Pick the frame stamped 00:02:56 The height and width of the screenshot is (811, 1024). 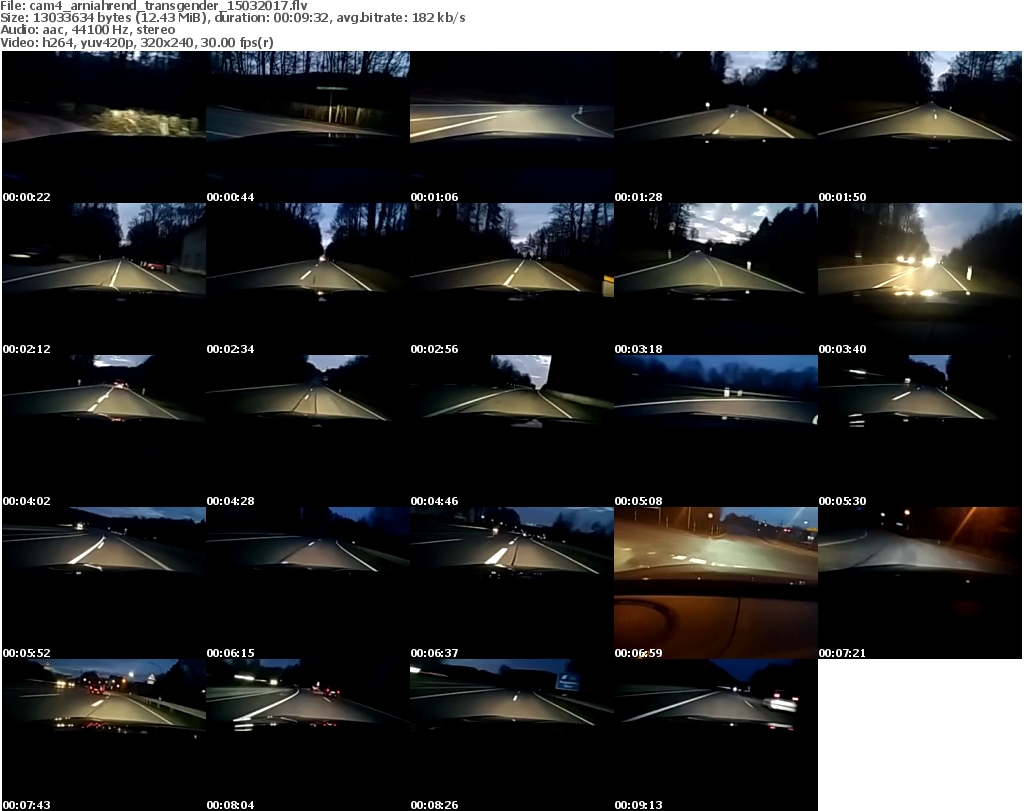(x=512, y=279)
